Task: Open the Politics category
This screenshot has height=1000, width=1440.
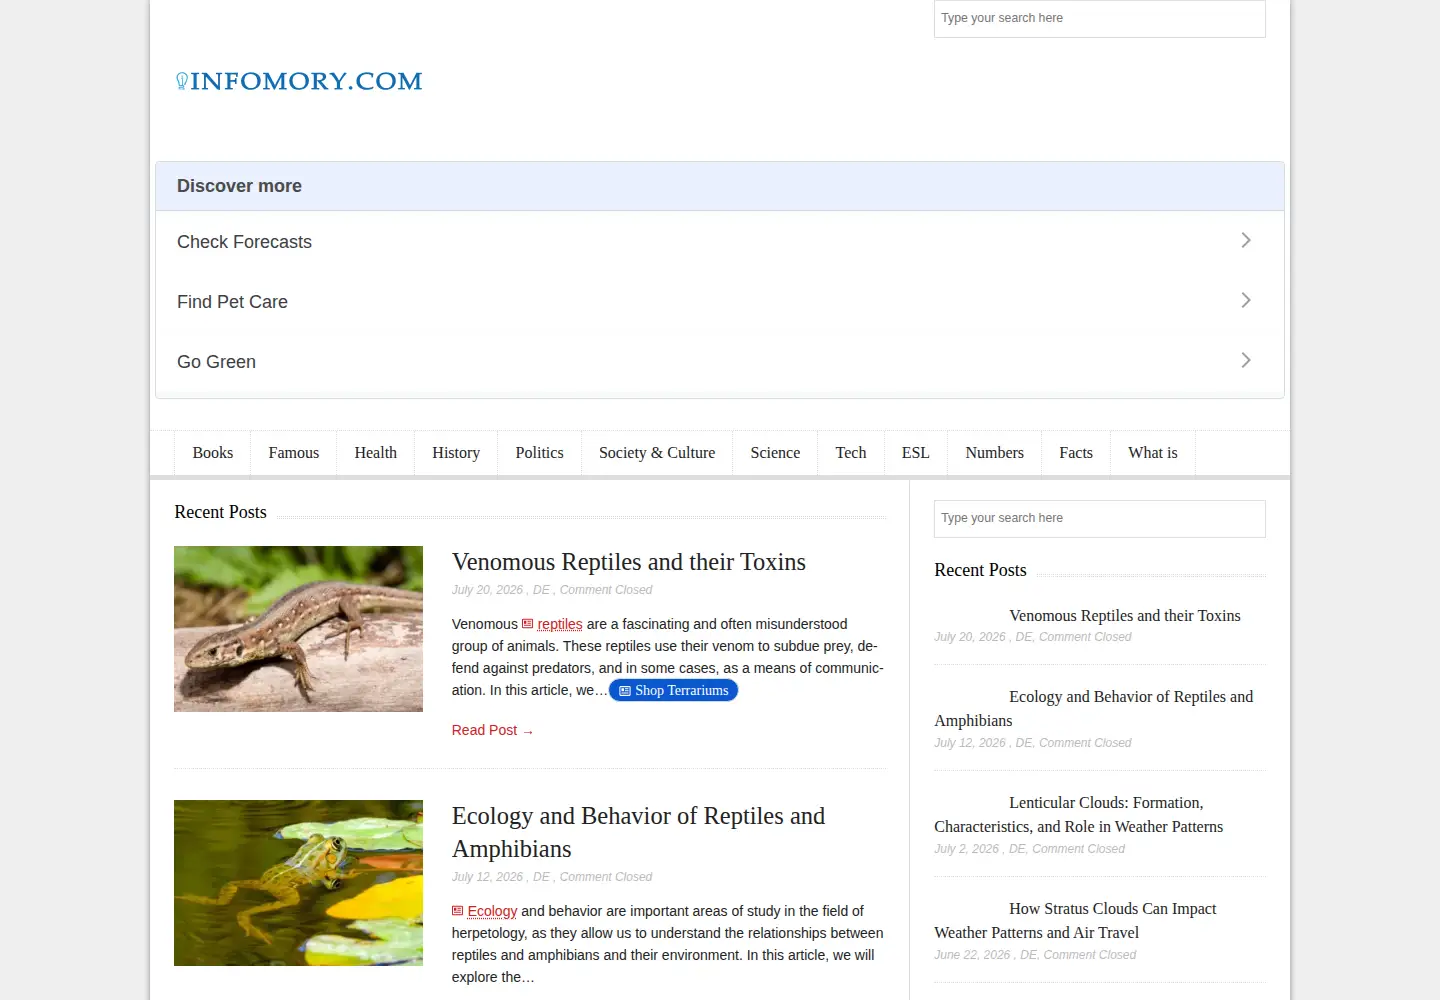Action: [x=540, y=453]
